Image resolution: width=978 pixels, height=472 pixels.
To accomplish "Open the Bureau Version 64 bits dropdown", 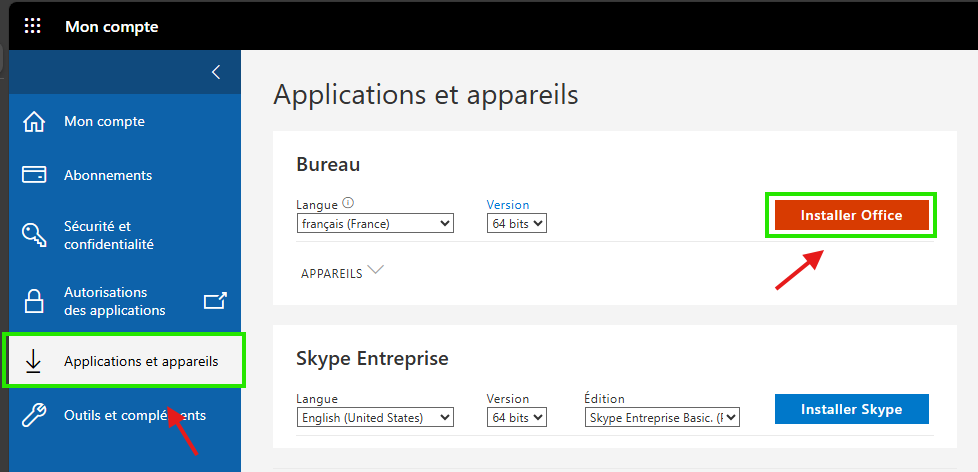I will [x=516, y=223].
